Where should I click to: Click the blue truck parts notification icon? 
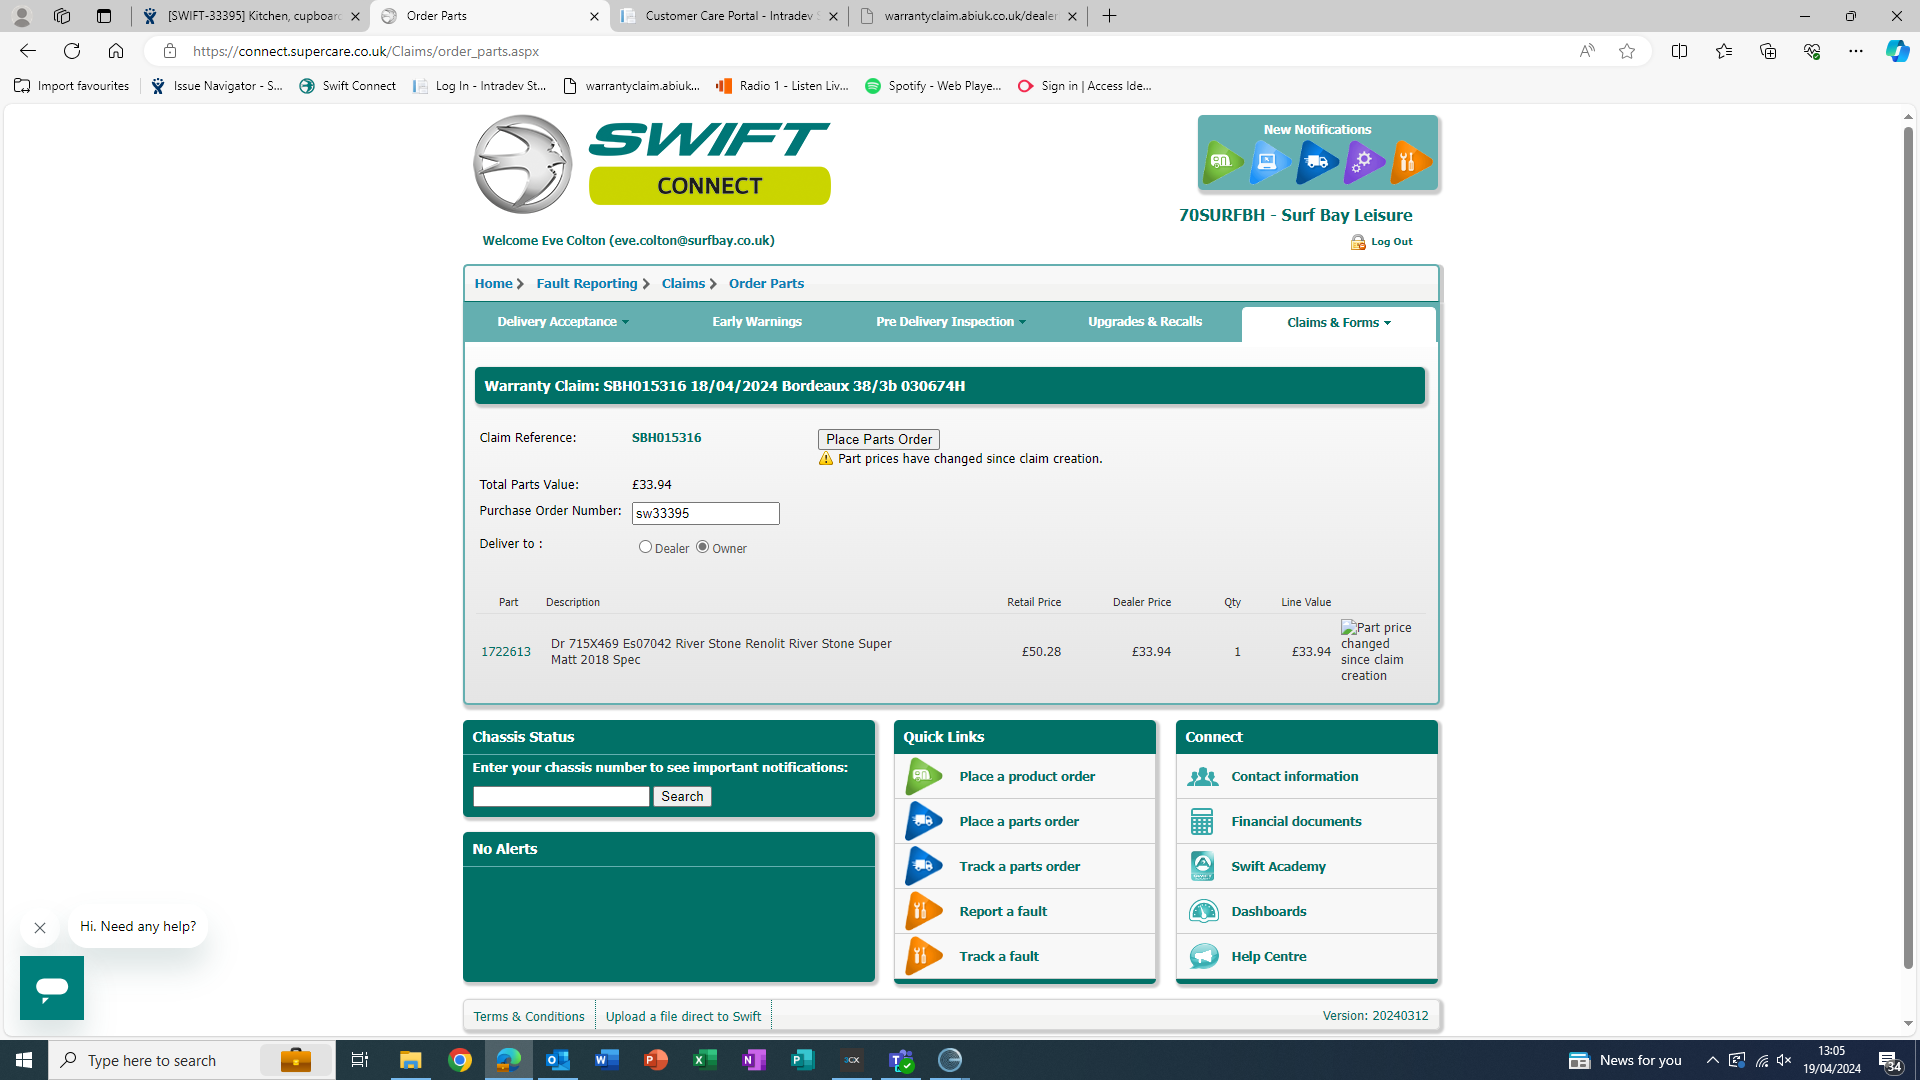[x=1316, y=162]
